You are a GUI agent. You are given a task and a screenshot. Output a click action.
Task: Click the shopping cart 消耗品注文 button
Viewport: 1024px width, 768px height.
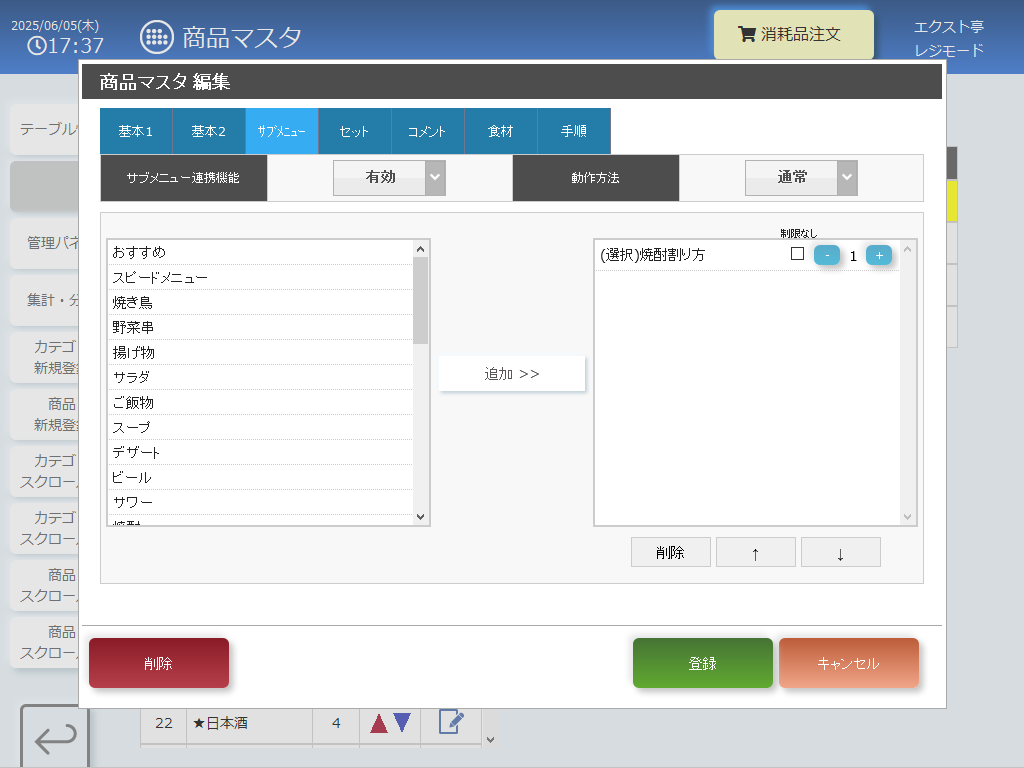click(x=793, y=35)
